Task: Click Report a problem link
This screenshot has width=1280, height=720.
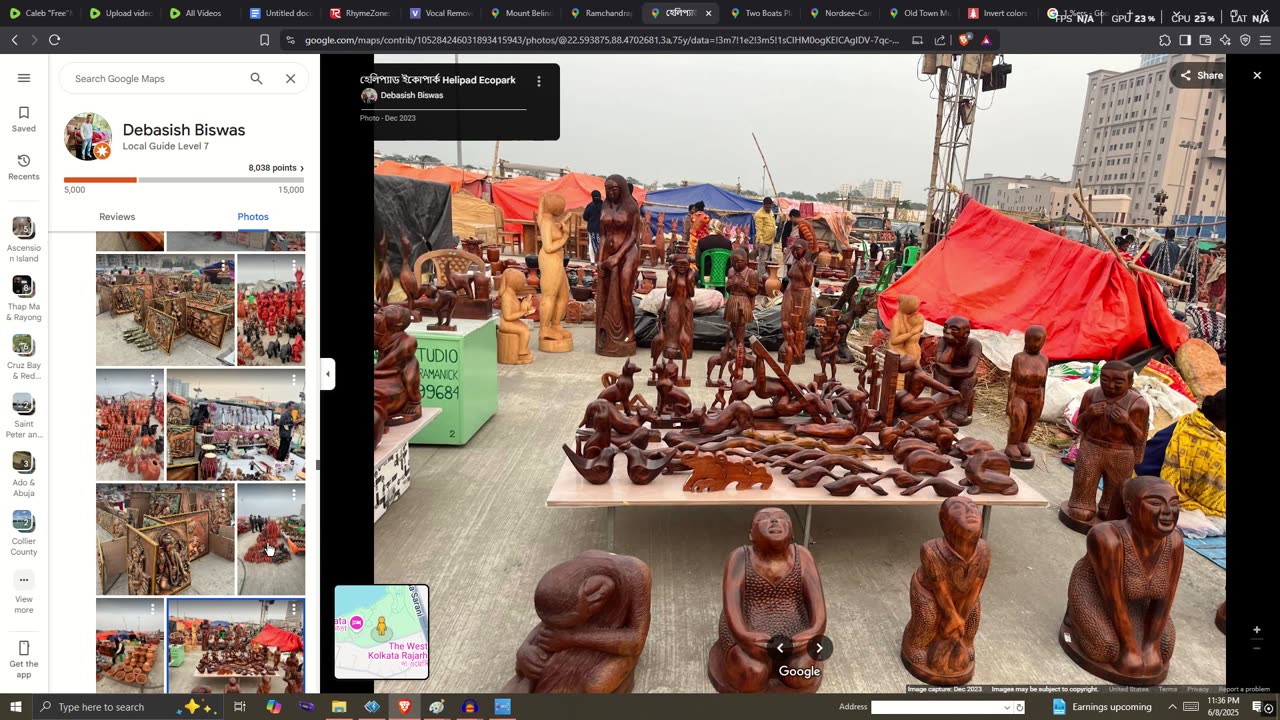Action: [x=1244, y=689]
